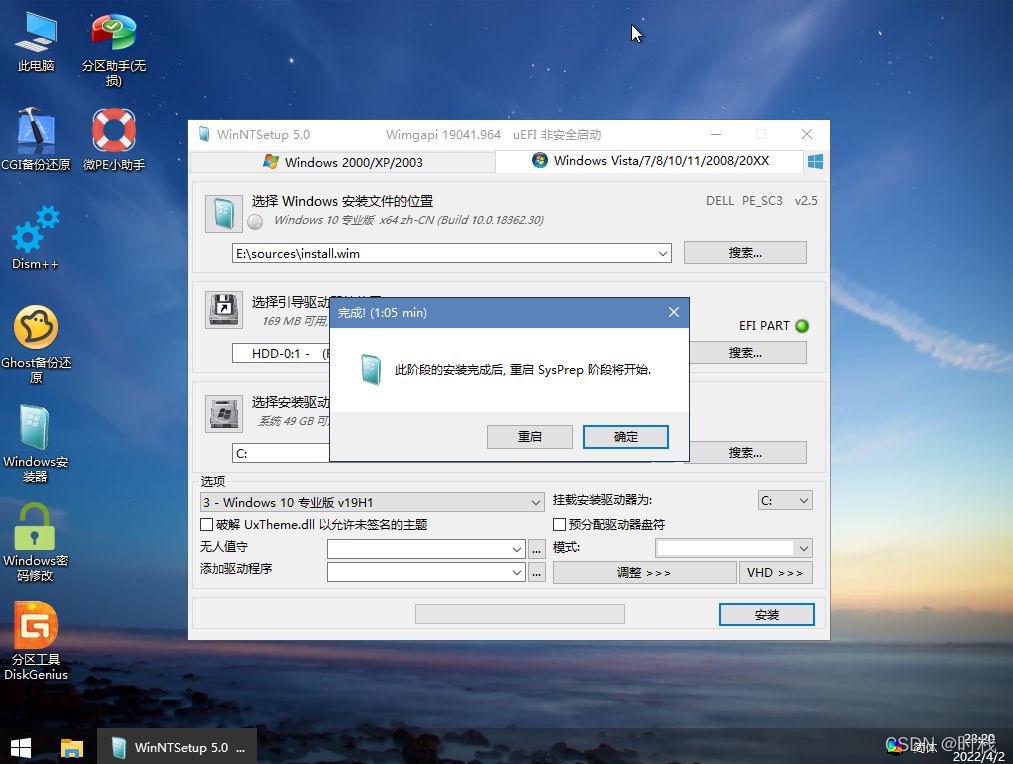
Task: Switch to Windows Vista/7/8/10/11 tab
Action: pos(650,161)
